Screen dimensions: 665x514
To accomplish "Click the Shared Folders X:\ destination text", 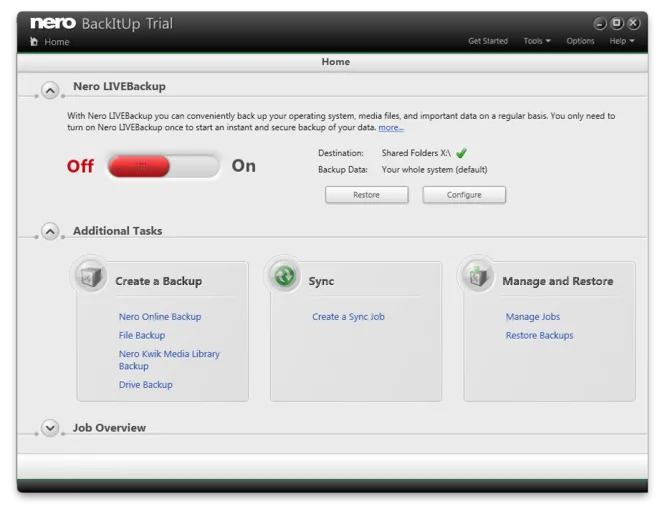I will pyautogui.click(x=416, y=153).
